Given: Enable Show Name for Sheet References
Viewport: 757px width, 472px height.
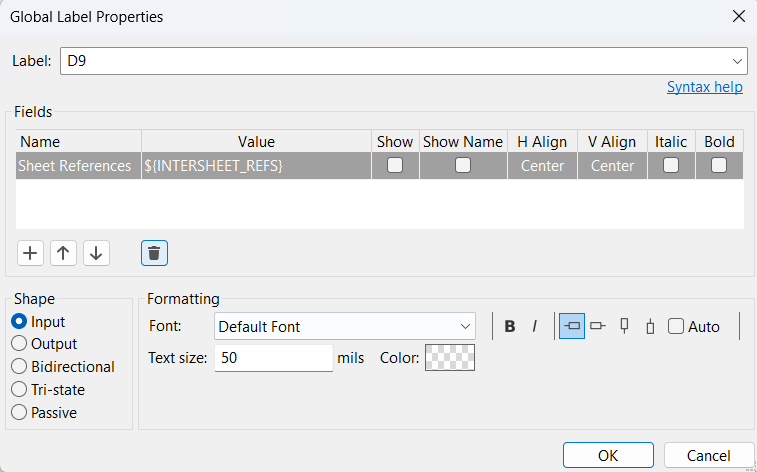Looking at the screenshot, I should tap(463, 166).
